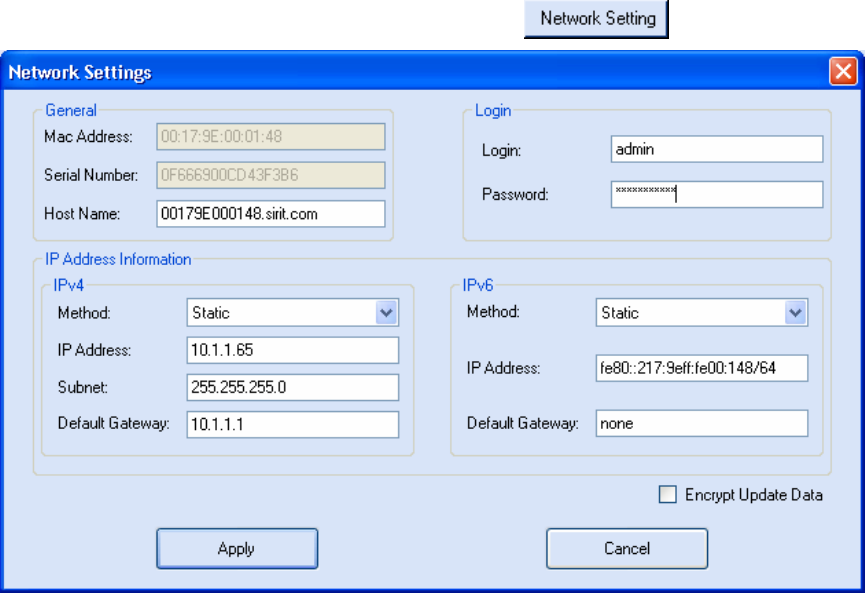Click the Network Setting button above the dialog
The width and height of the screenshot is (865, 593).
pyautogui.click(x=596, y=19)
